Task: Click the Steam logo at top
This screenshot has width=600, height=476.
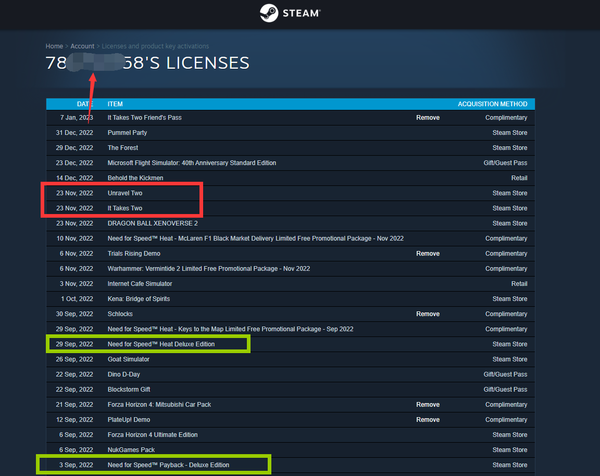Action: point(290,13)
